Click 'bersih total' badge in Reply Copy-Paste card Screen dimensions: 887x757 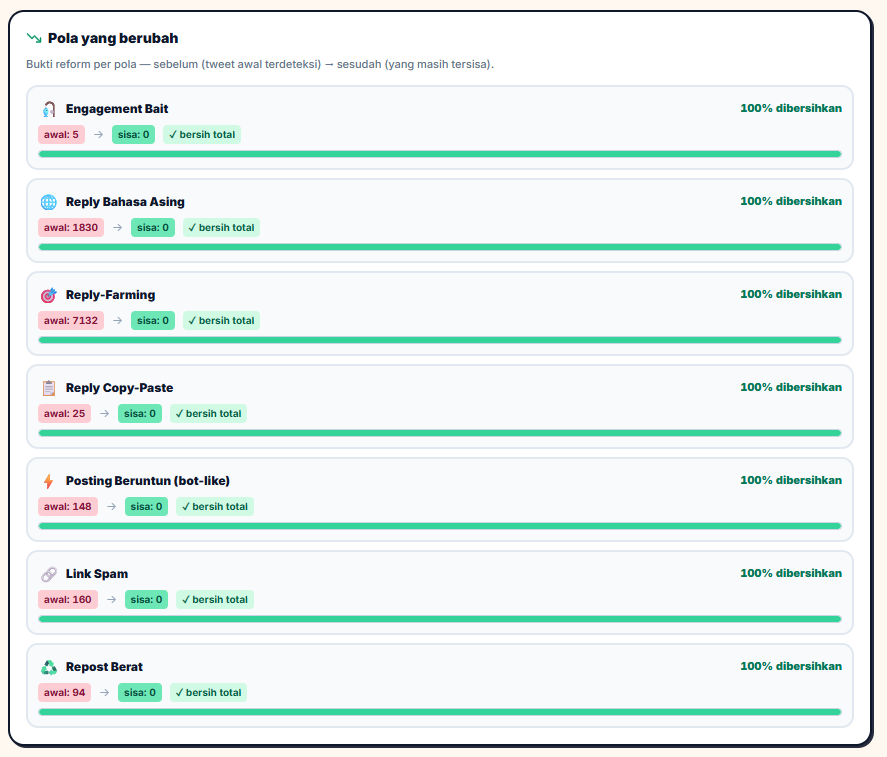pos(208,414)
